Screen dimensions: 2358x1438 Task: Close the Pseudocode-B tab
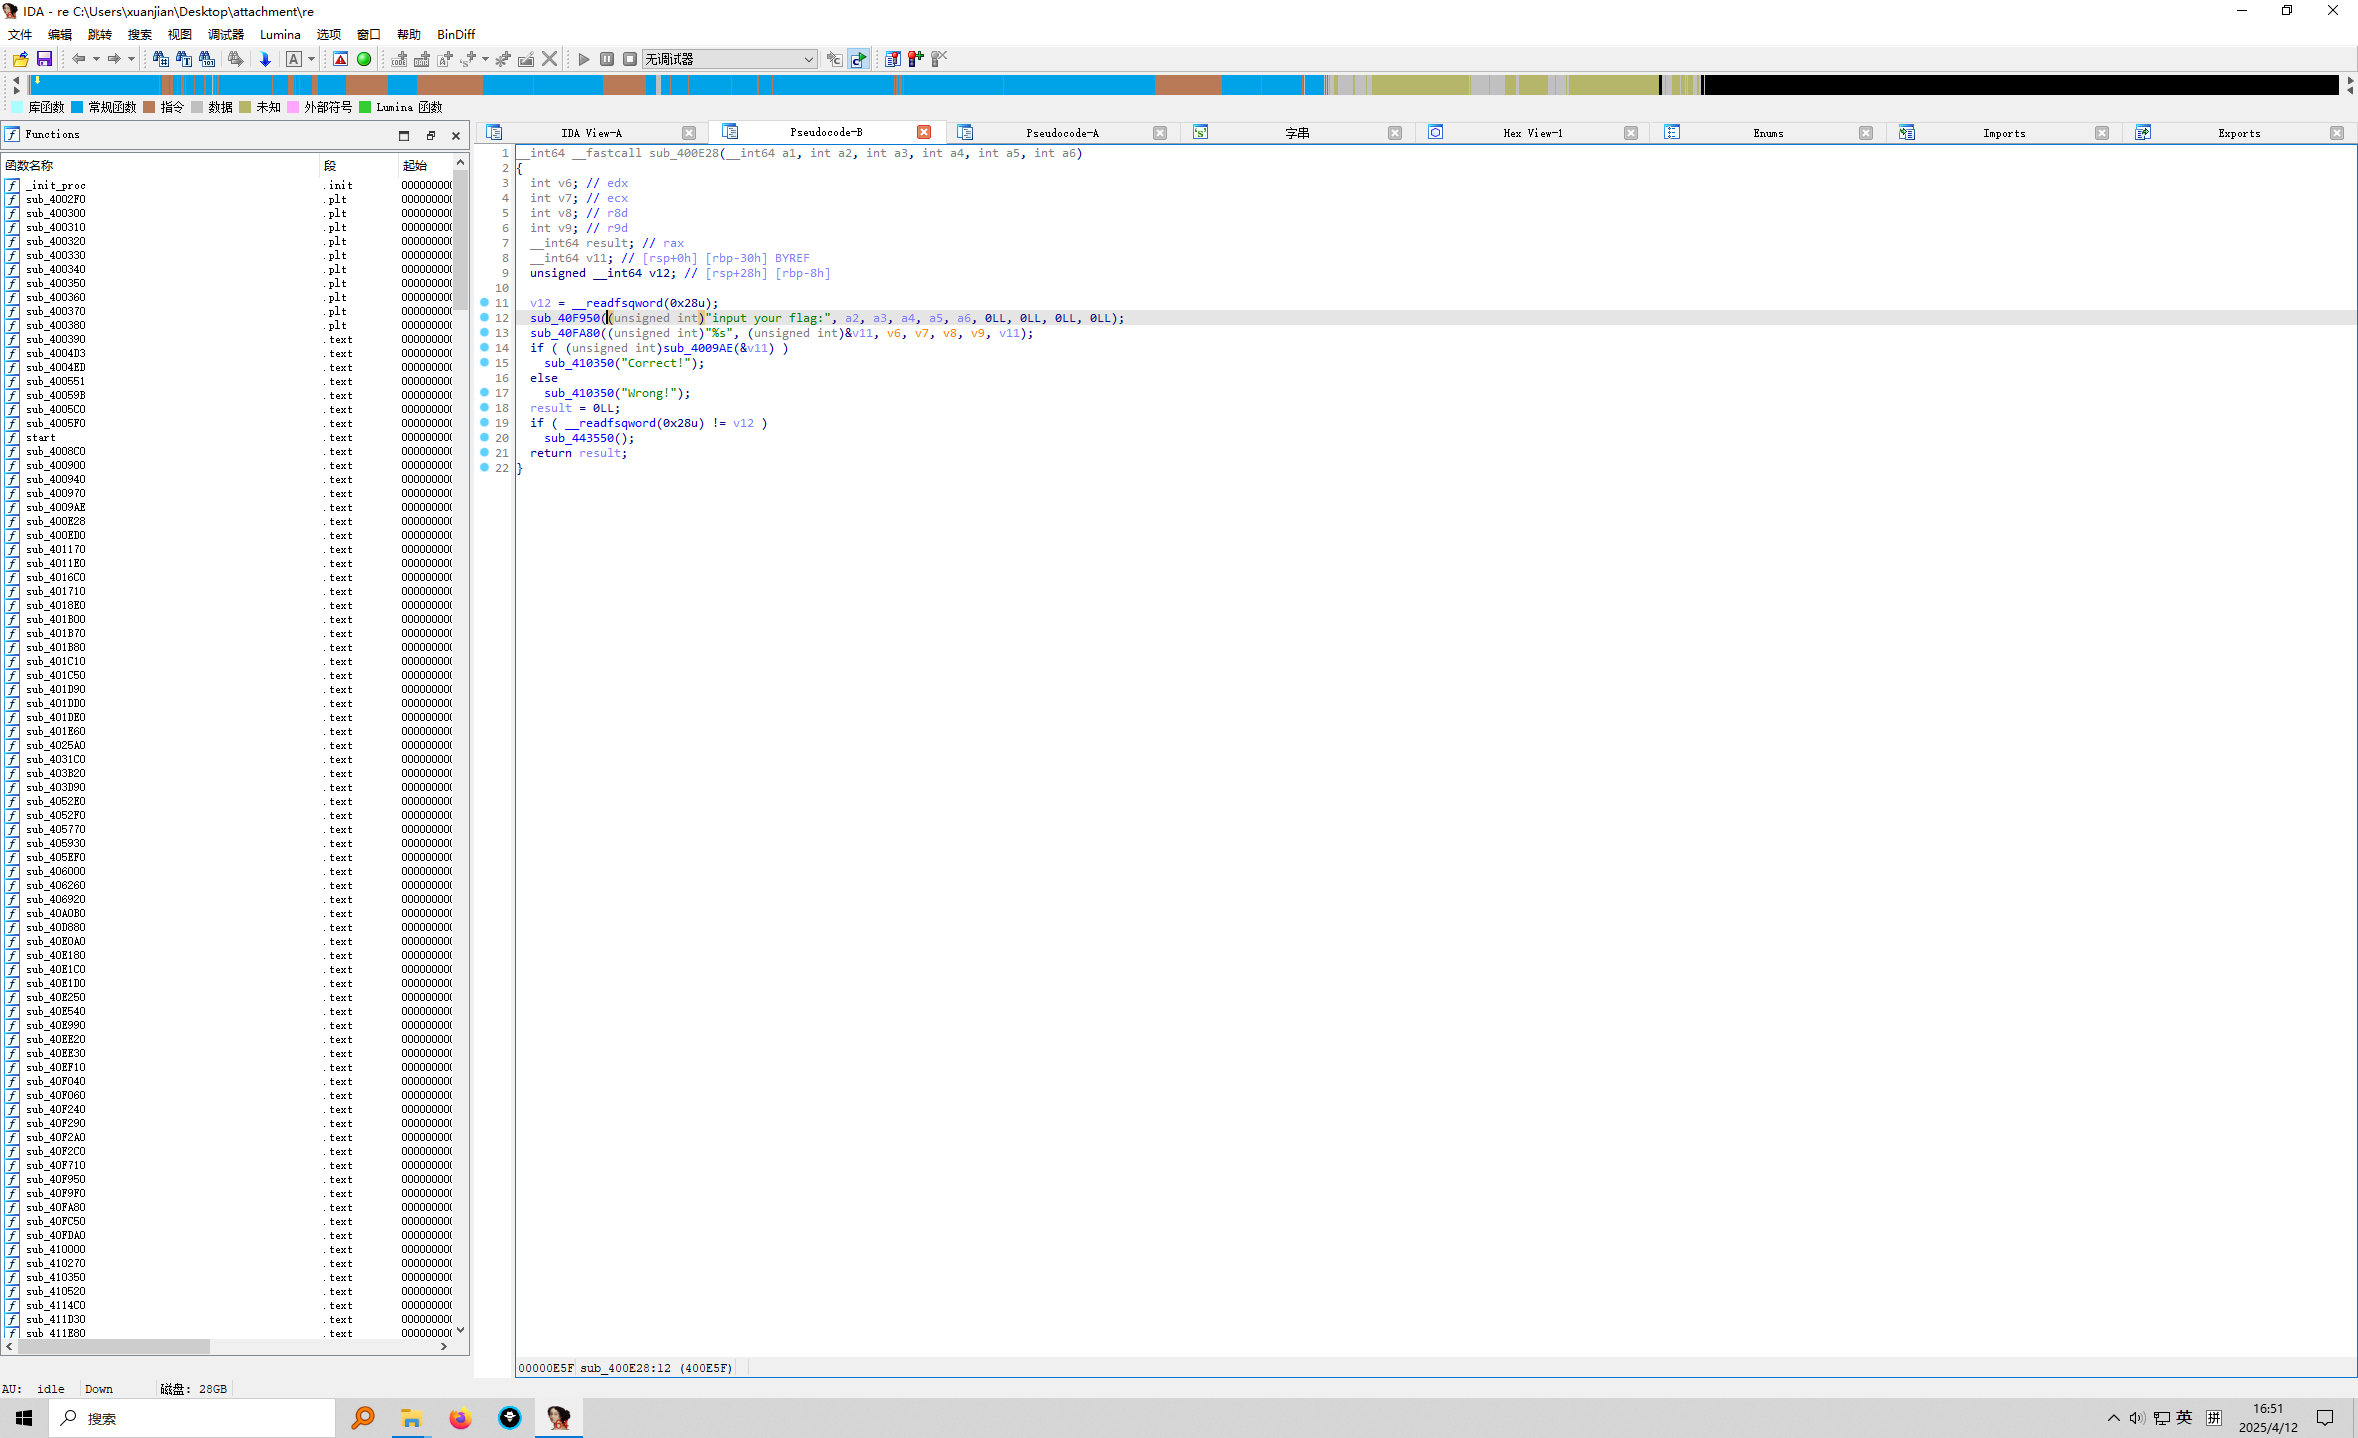924,132
